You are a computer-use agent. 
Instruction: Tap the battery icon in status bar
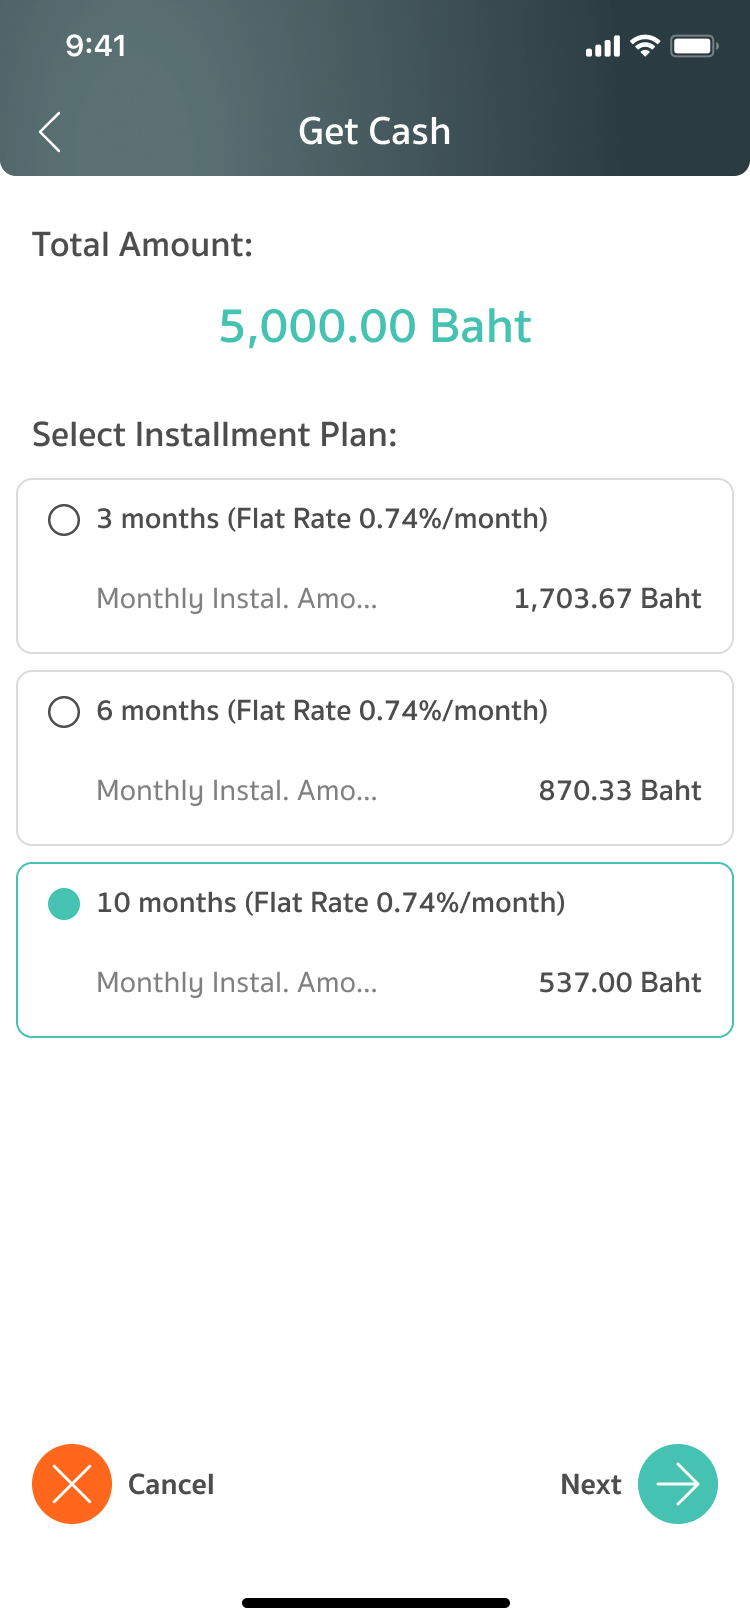point(693,46)
